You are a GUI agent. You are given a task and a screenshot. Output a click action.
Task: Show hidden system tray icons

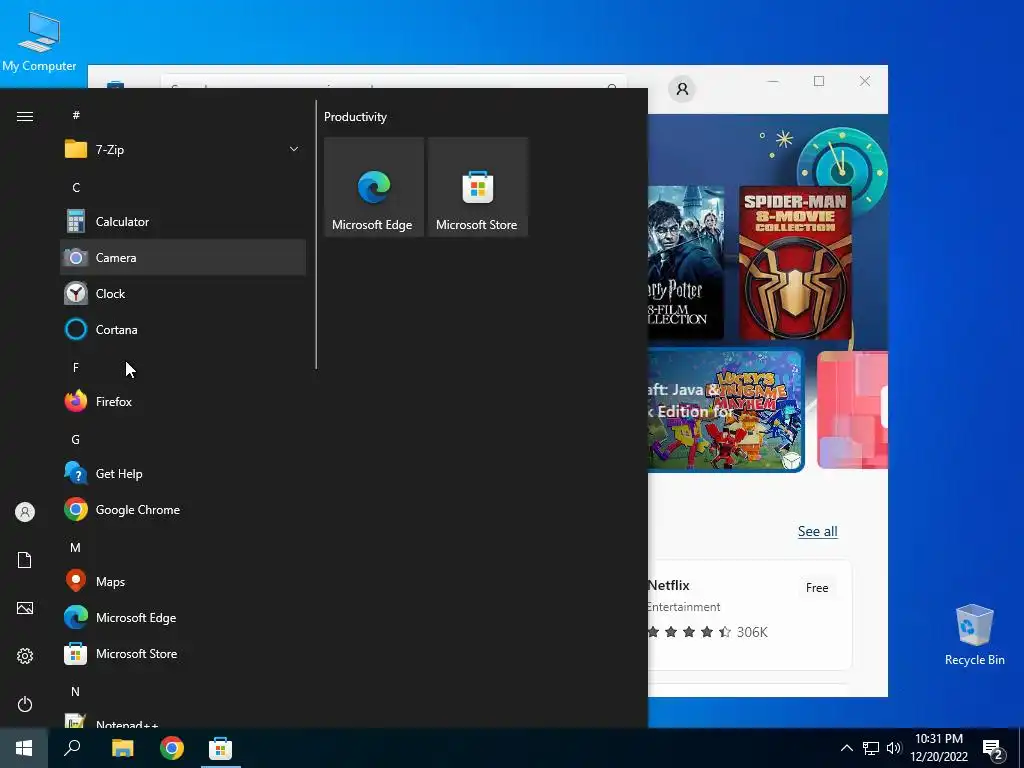click(x=846, y=748)
